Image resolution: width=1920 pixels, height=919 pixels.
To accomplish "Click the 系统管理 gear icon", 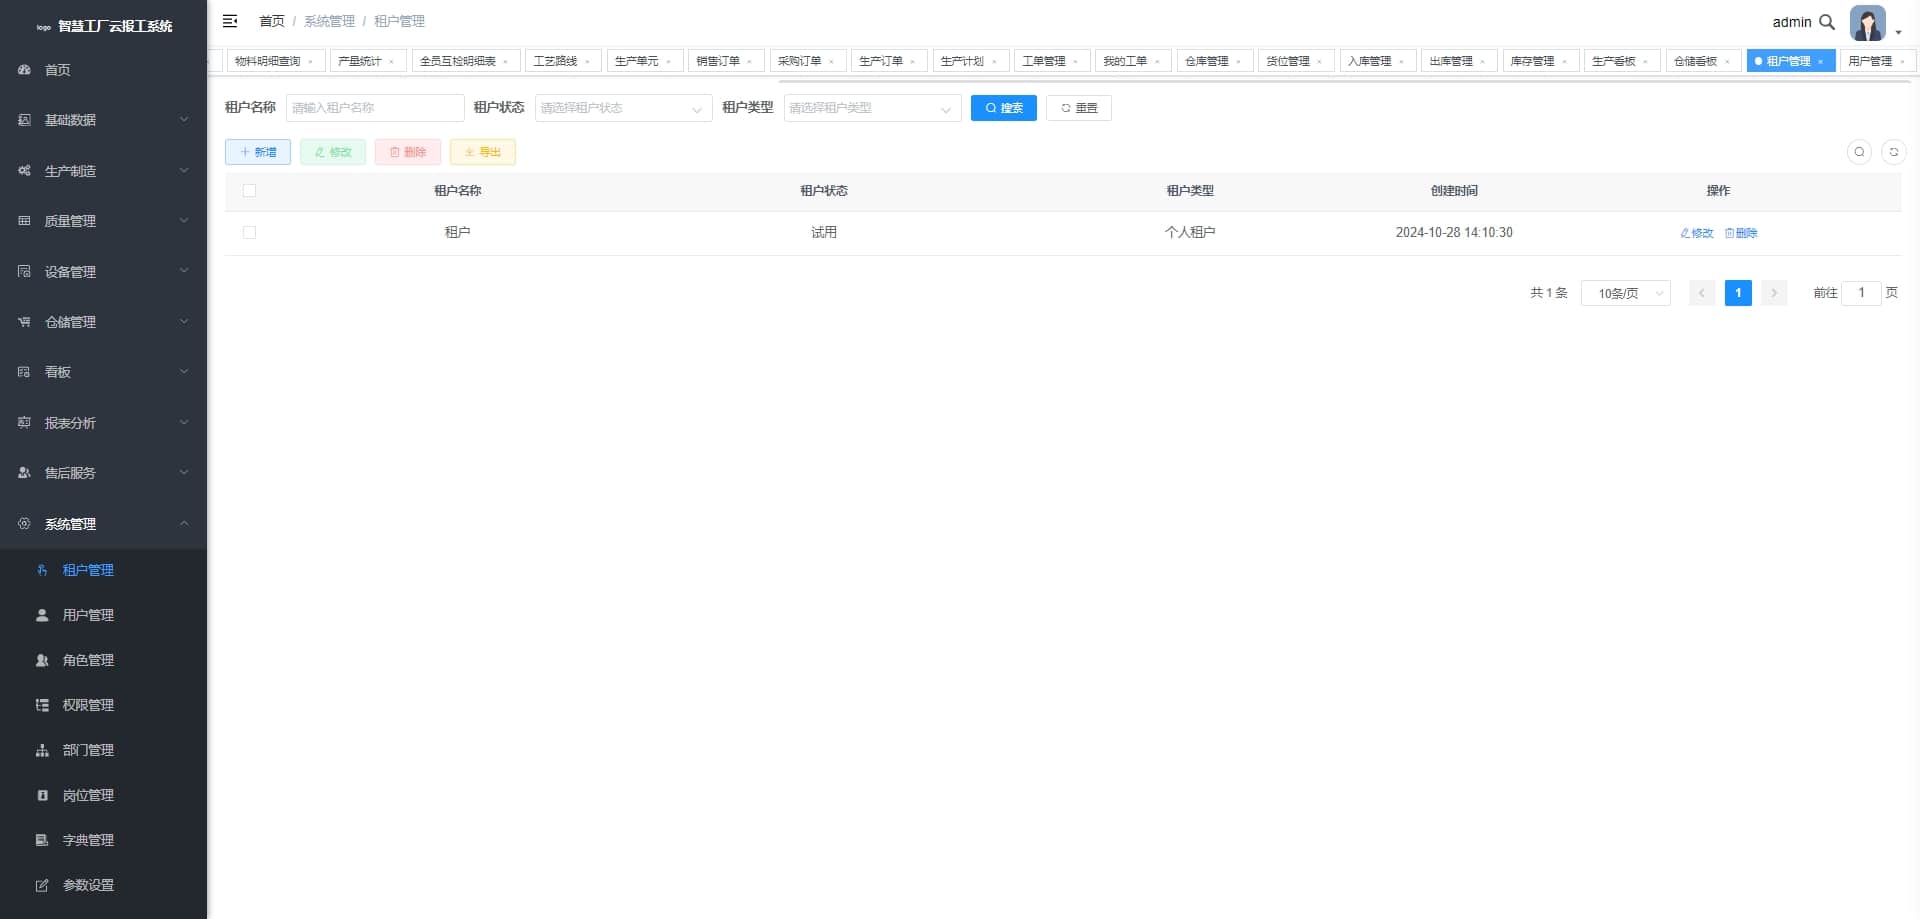I will point(24,524).
